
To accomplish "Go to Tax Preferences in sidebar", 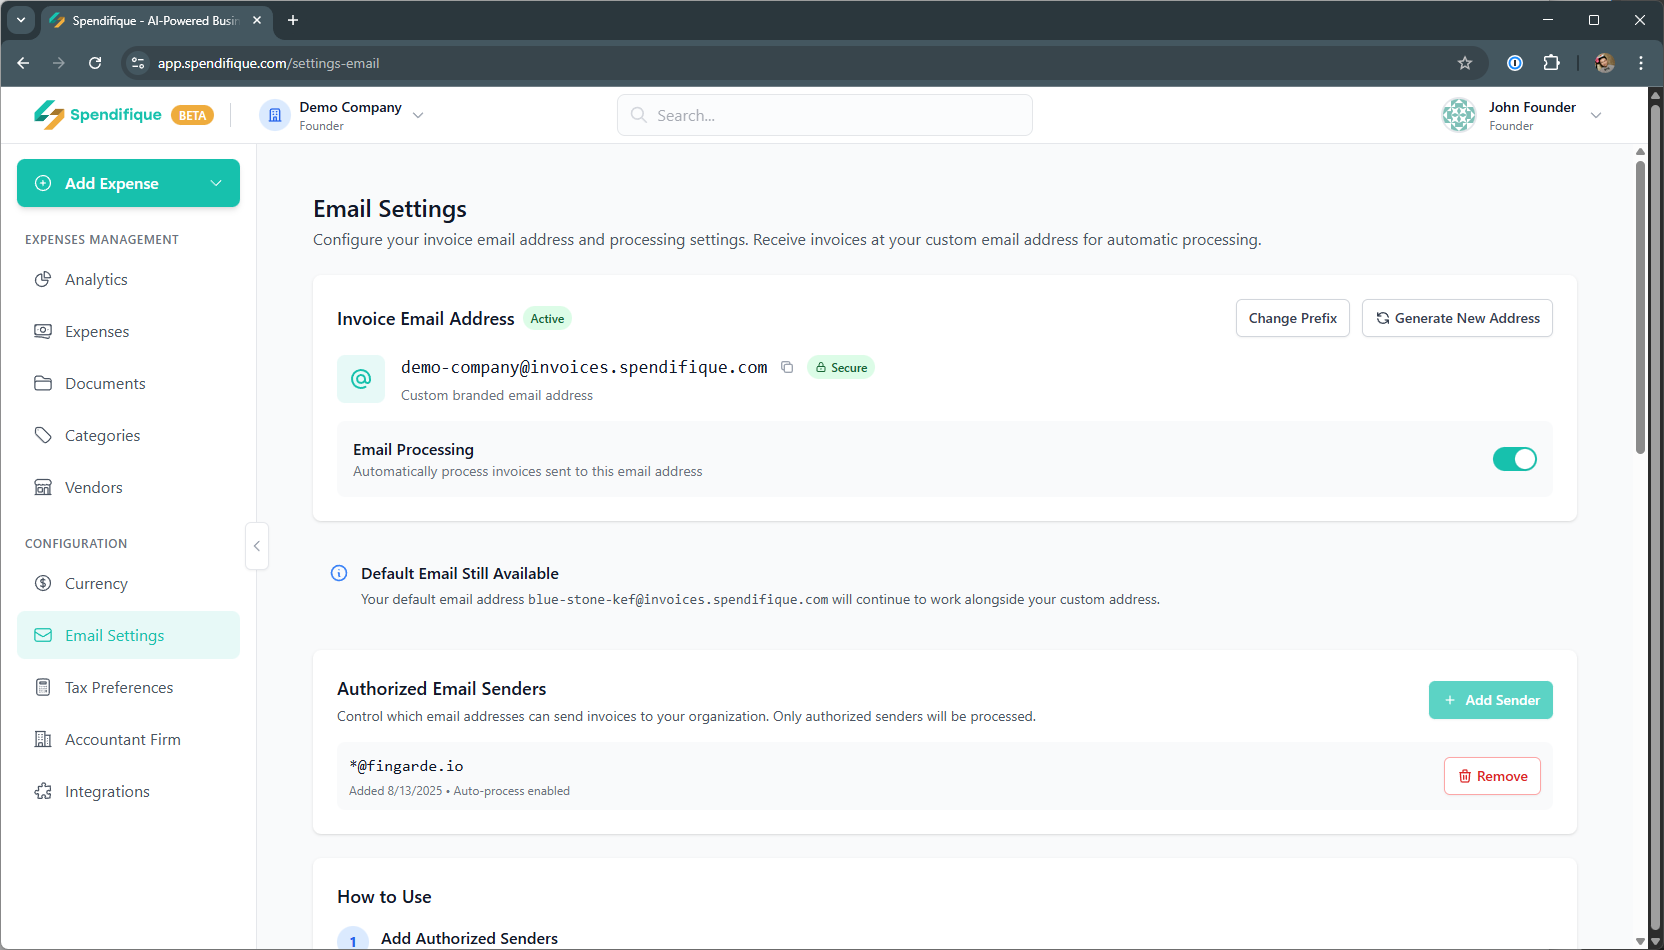I will [119, 688].
